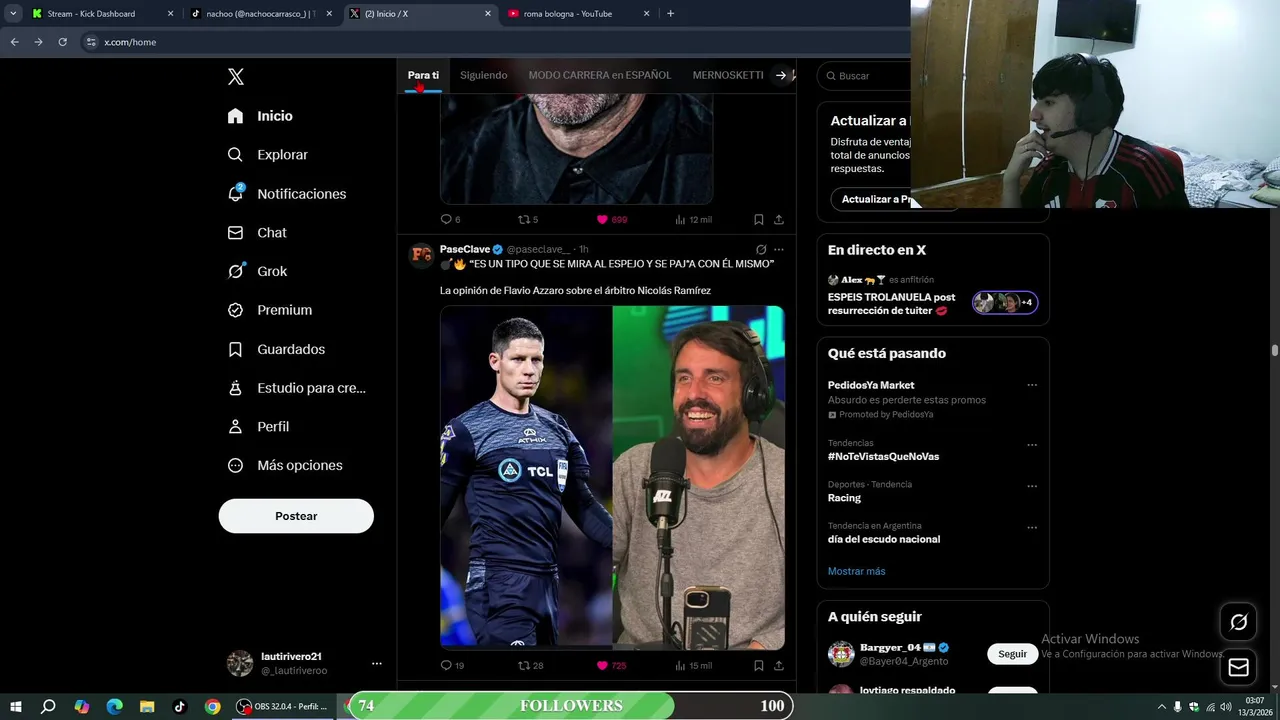Open the PaseClave referee and host image
1280x720 pixels.
point(612,477)
